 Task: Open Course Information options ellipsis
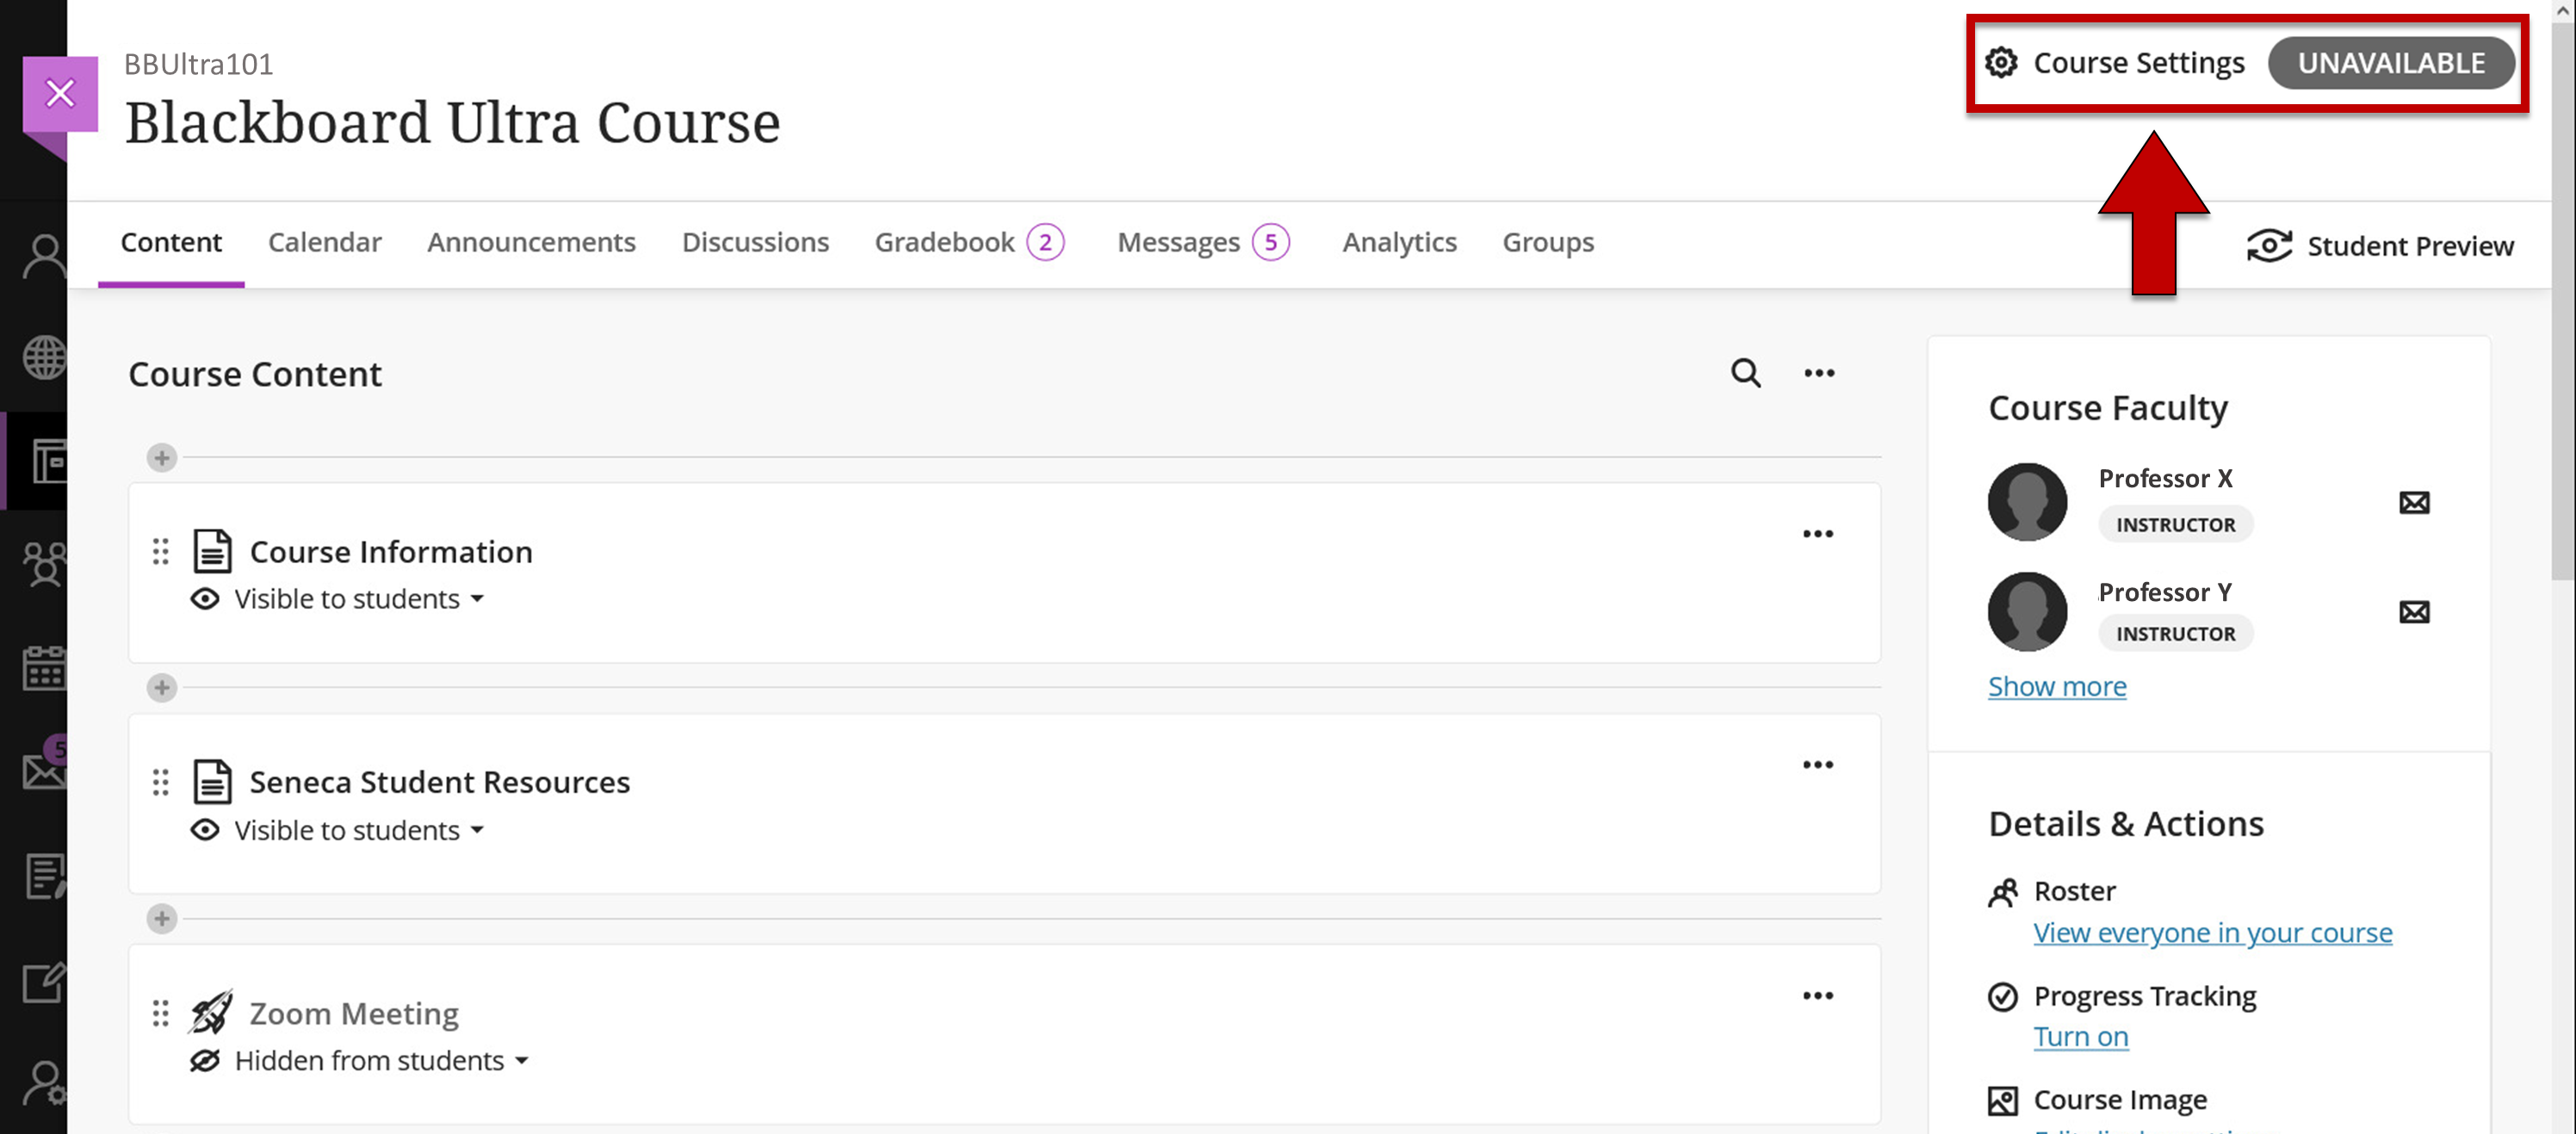point(1817,534)
